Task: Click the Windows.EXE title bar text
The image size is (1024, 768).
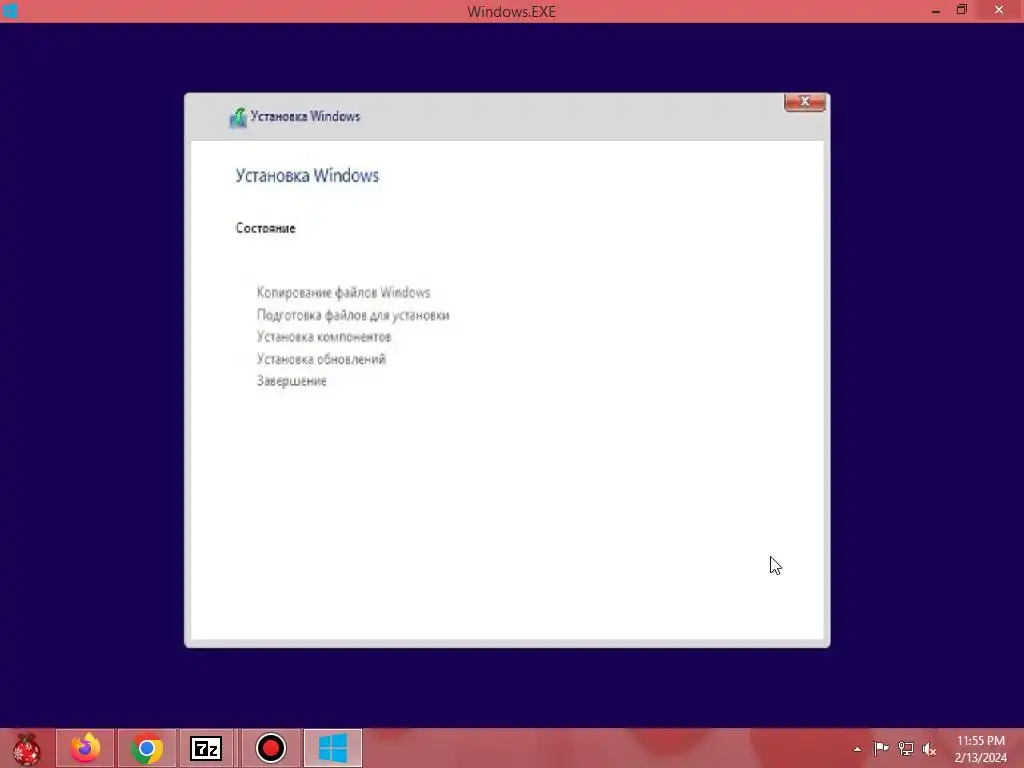Action: click(x=511, y=12)
